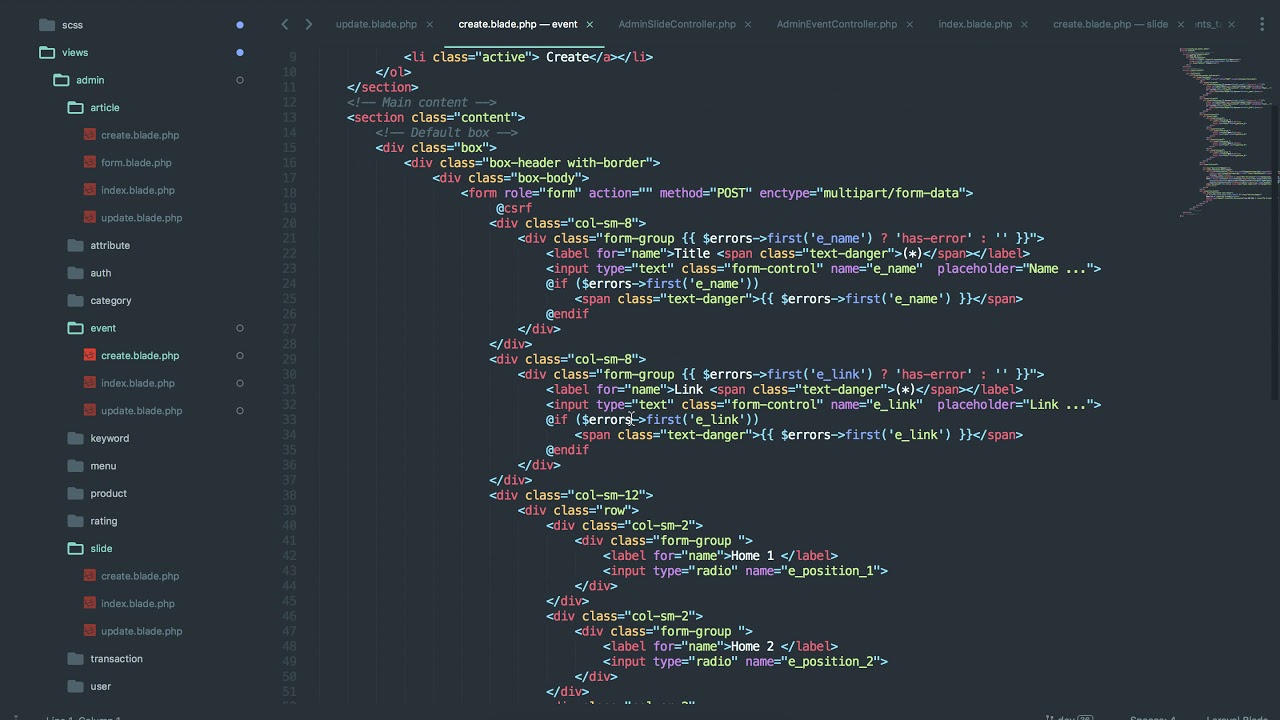Close the index.blade.php tab
This screenshot has height=720, width=1280.
point(1024,24)
